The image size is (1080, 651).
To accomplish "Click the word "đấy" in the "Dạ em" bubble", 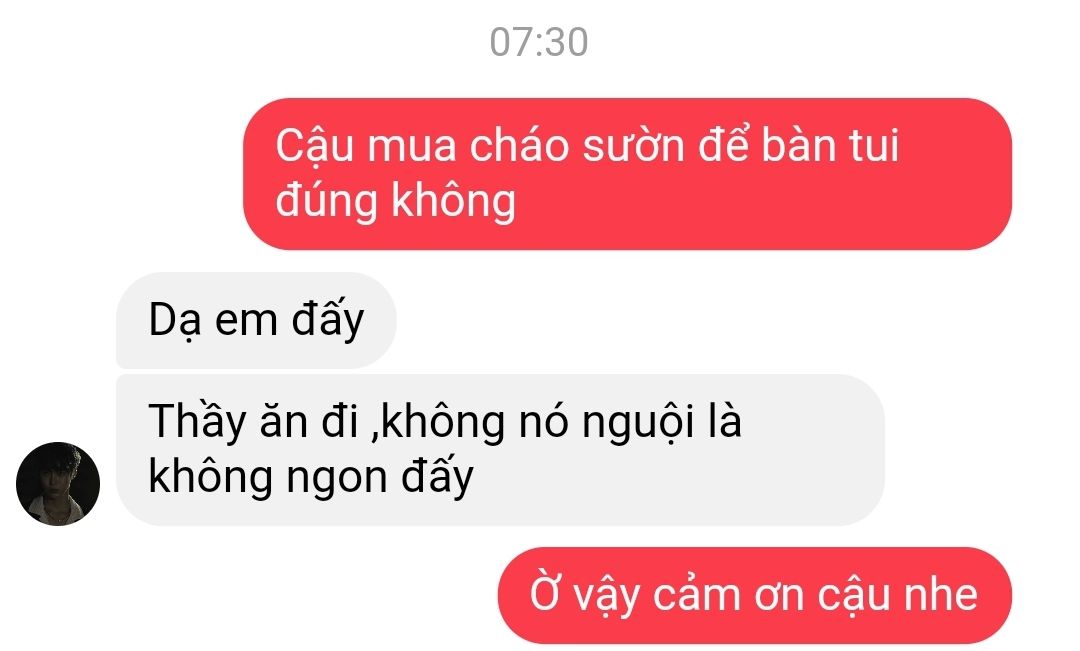I will [328, 320].
